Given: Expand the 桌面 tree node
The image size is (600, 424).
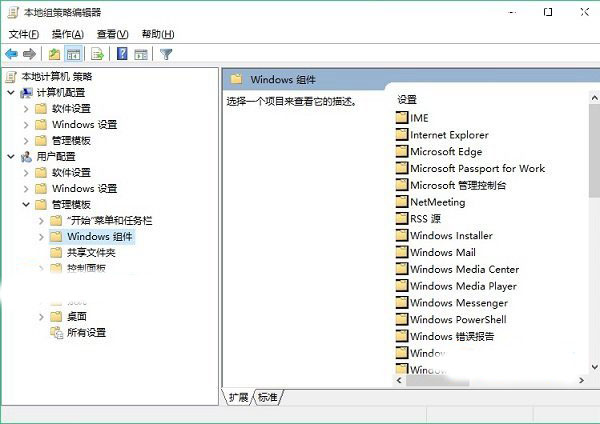Looking at the screenshot, I should click(x=41, y=317).
